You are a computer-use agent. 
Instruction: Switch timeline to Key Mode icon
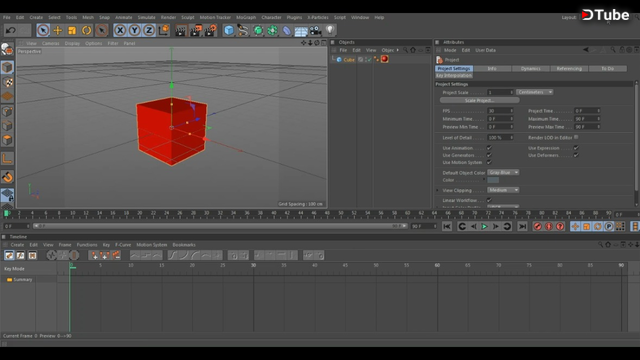pos(9,256)
